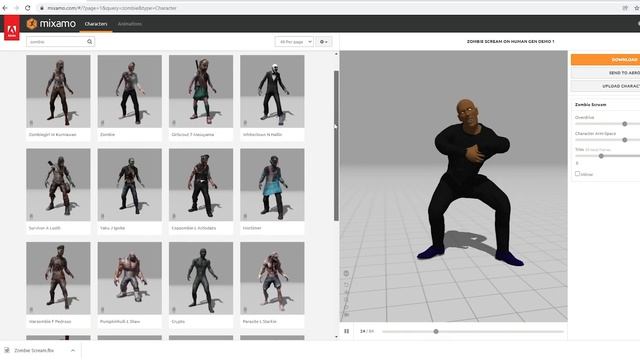The image size is (640, 360).
Task: Click the scroll-down arrow of character list
Action: (336, 337)
